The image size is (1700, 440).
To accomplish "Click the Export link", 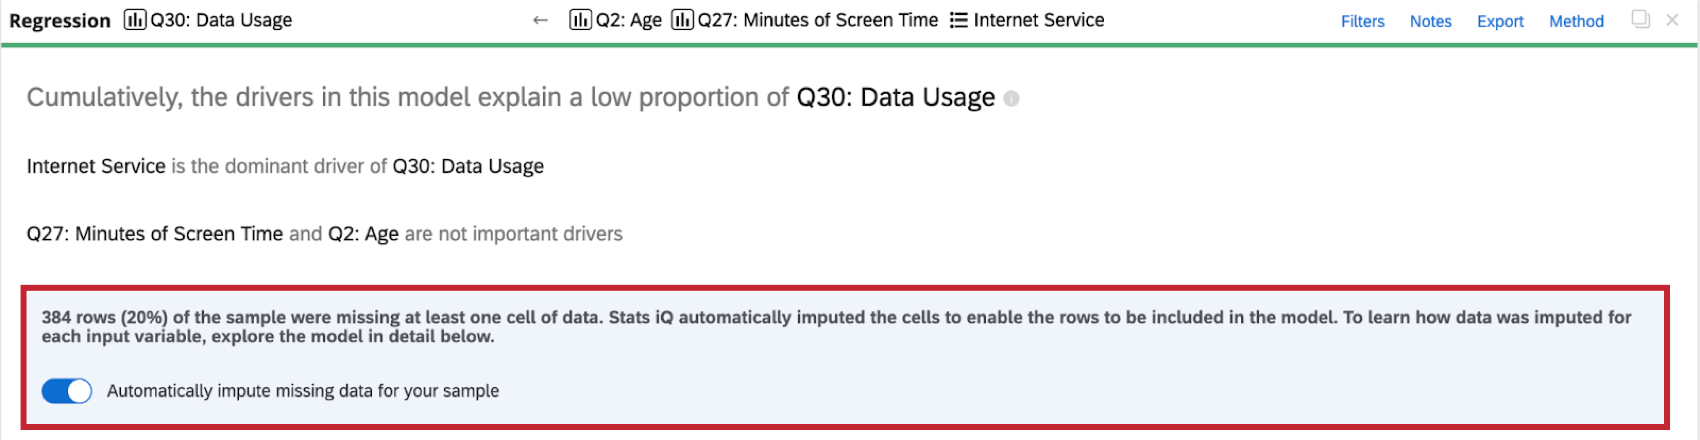I will tap(1500, 21).
